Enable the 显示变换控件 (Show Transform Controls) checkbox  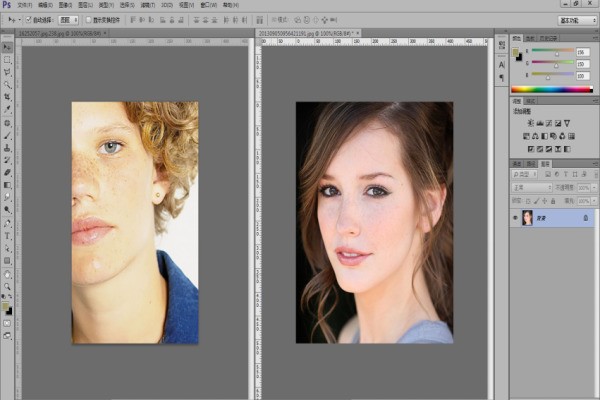[x=87, y=19]
